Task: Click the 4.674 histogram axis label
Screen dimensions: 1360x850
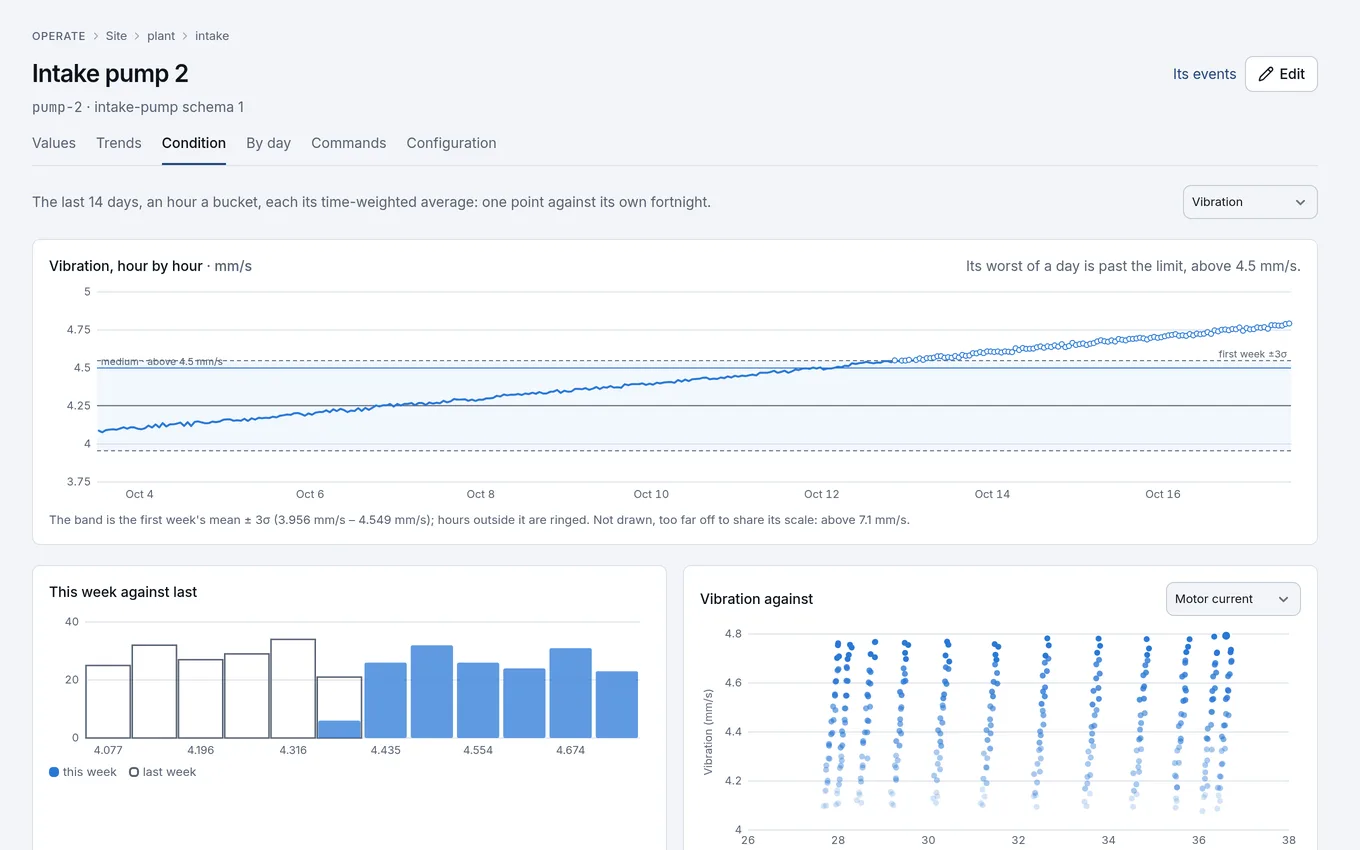Action: pyautogui.click(x=570, y=750)
